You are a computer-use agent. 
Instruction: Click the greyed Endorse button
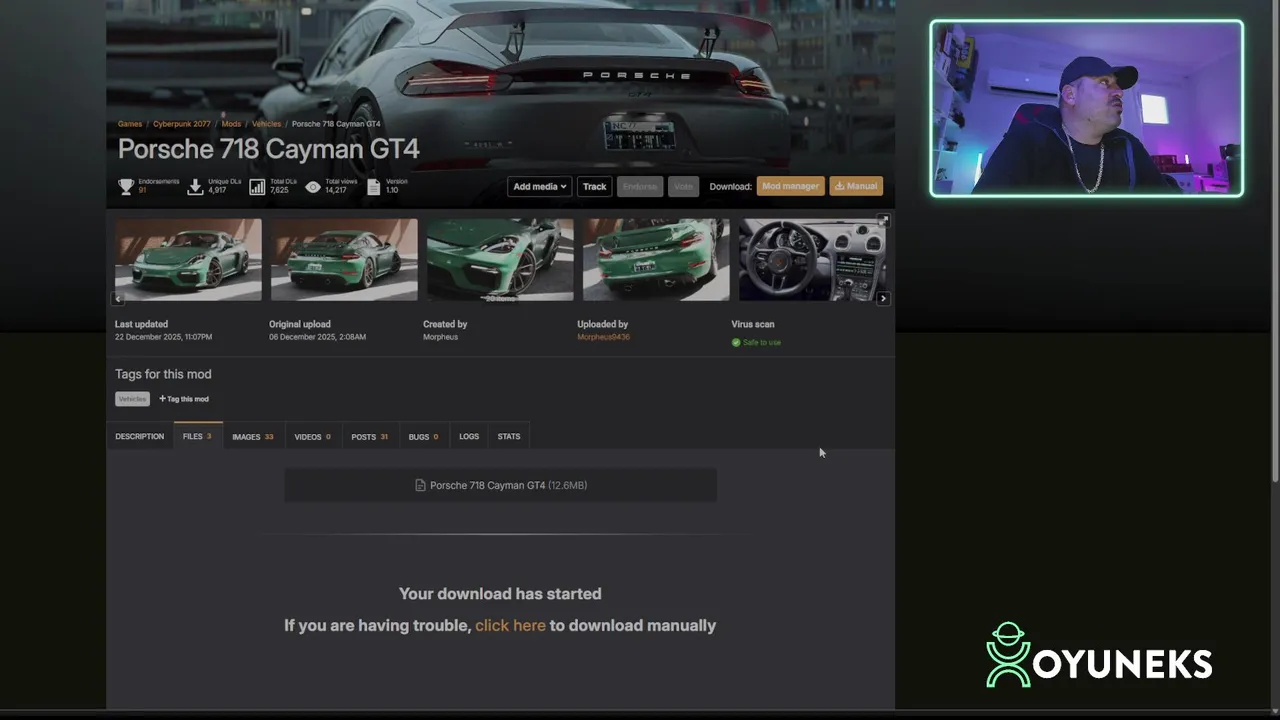[x=640, y=186]
